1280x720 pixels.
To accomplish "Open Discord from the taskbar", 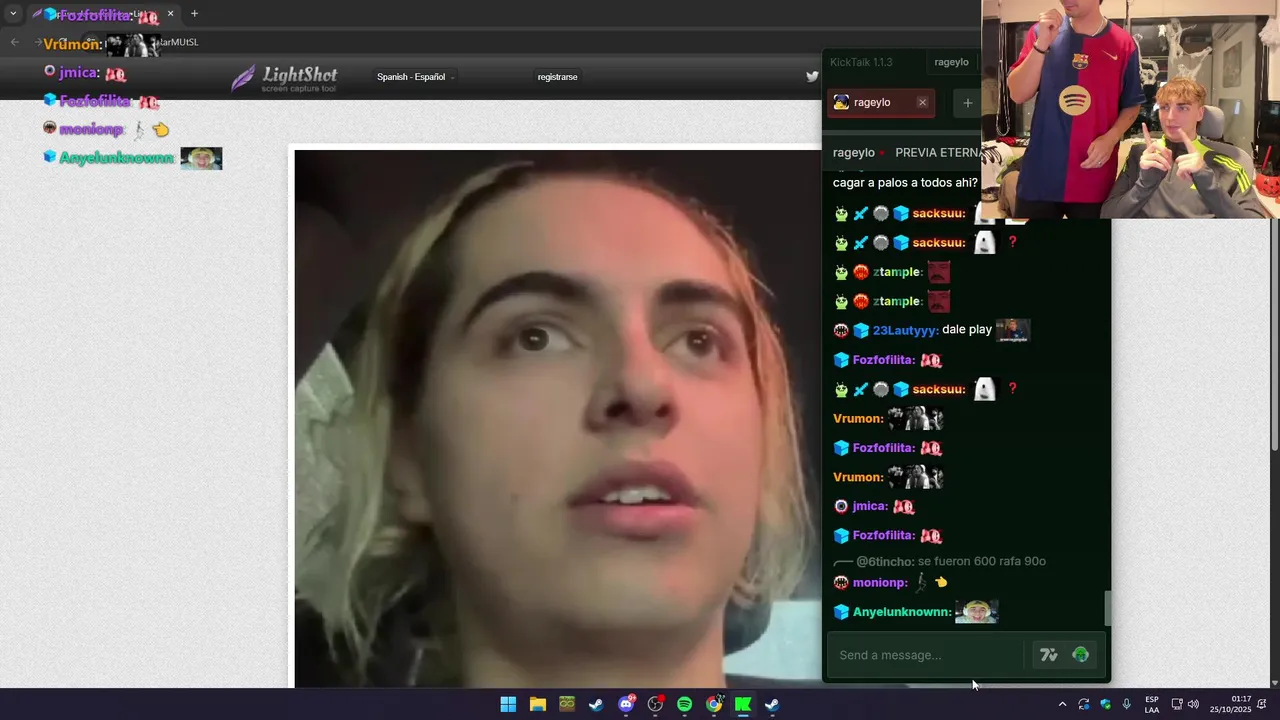I will click(x=626, y=704).
